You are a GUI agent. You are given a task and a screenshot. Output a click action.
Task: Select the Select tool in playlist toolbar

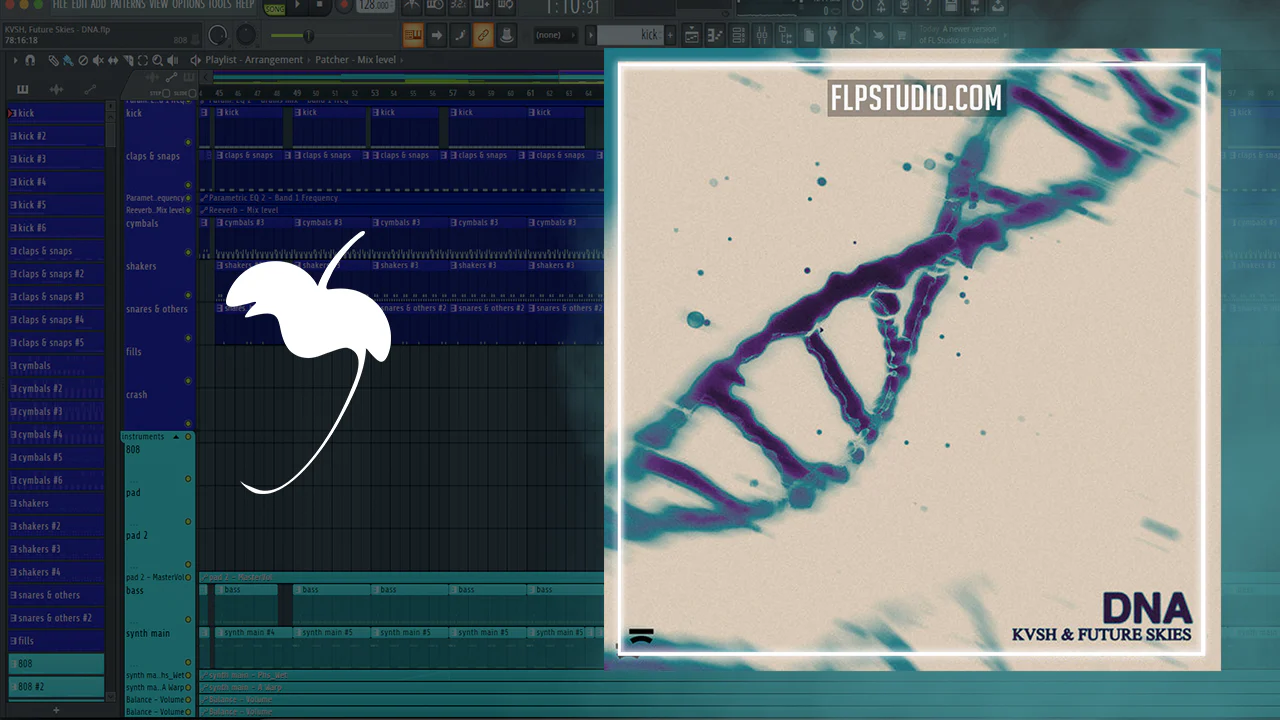pyautogui.click(x=143, y=60)
